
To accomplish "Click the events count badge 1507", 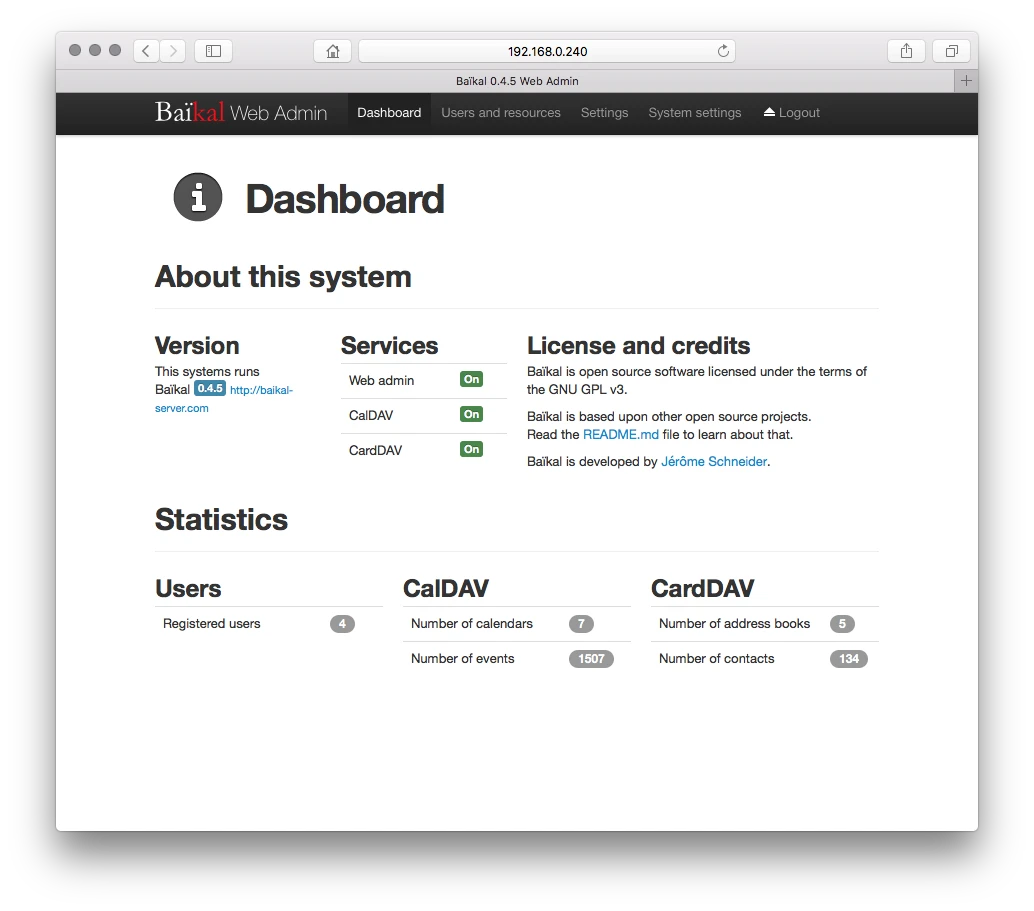I will pyautogui.click(x=591, y=659).
